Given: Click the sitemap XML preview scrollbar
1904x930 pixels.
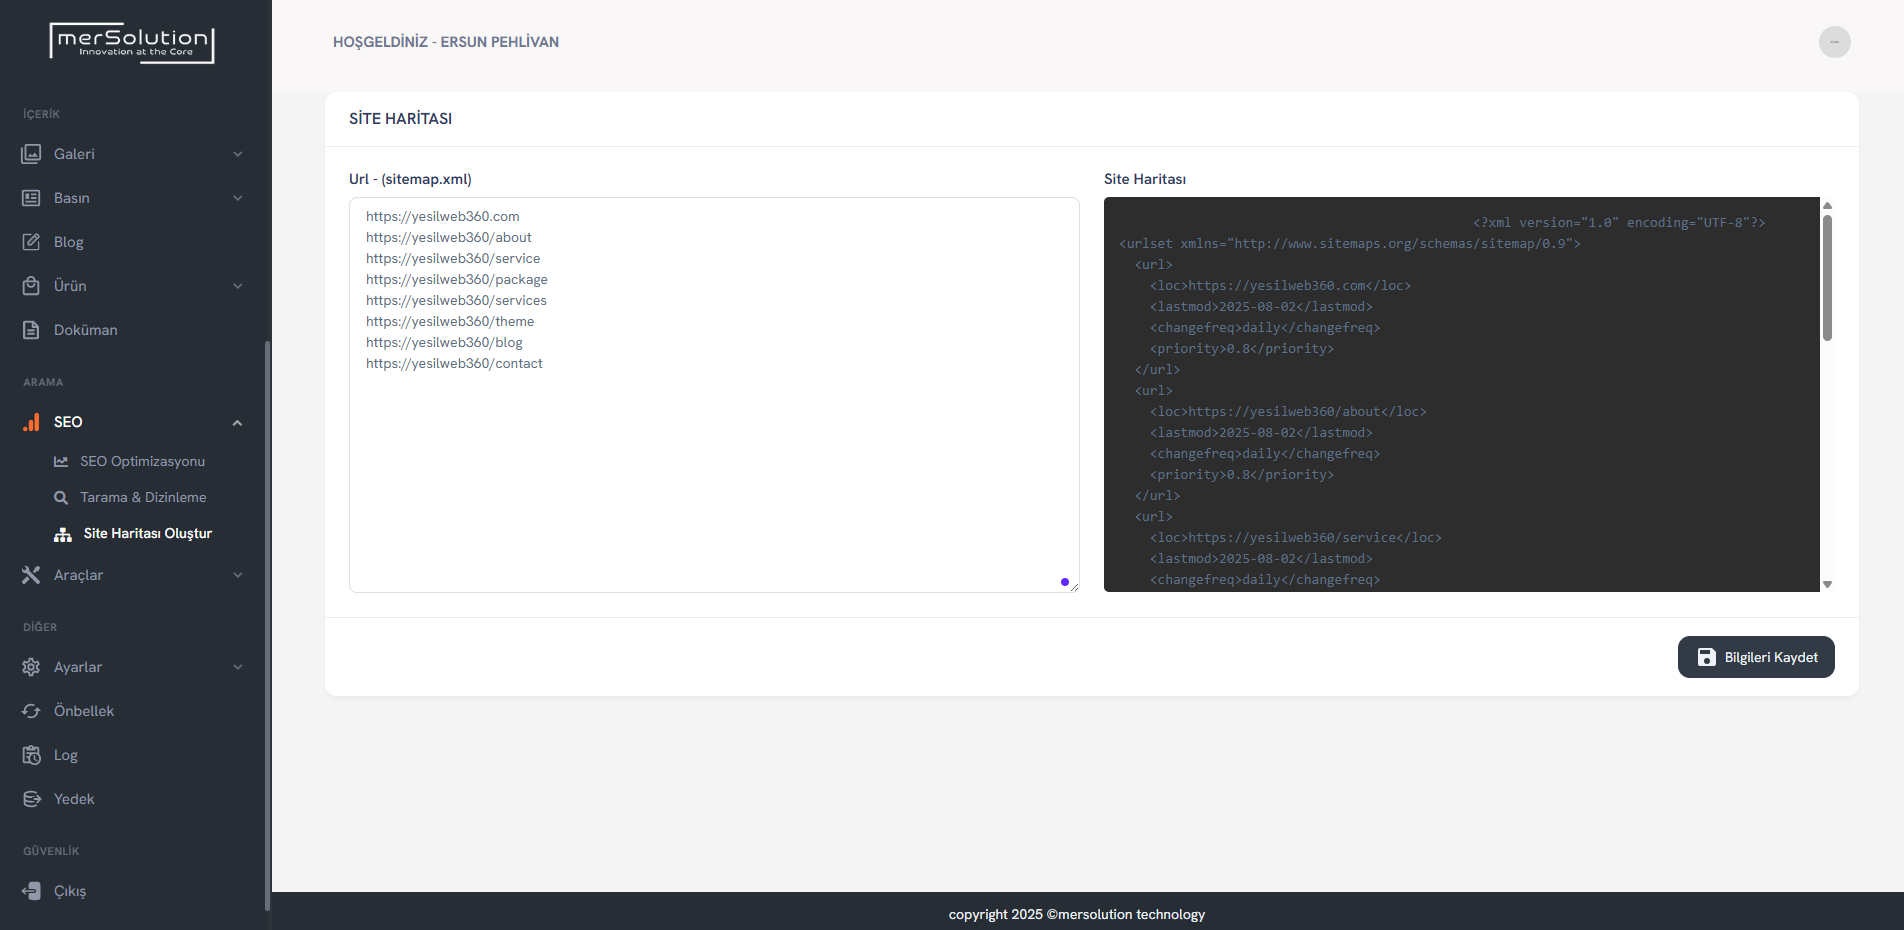Looking at the screenshot, I should [x=1827, y=280].
